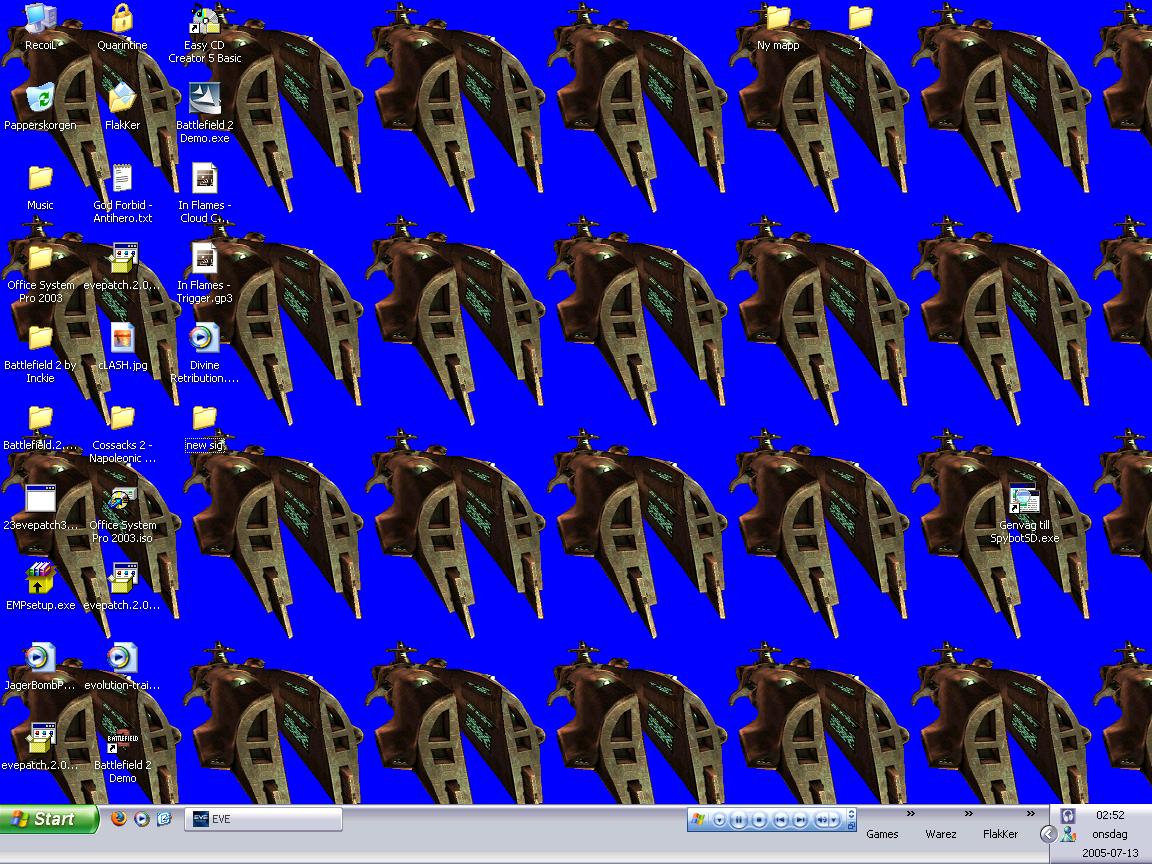Open the Music folder
This screenshot has width=1152, height=864.
(40, 179)
